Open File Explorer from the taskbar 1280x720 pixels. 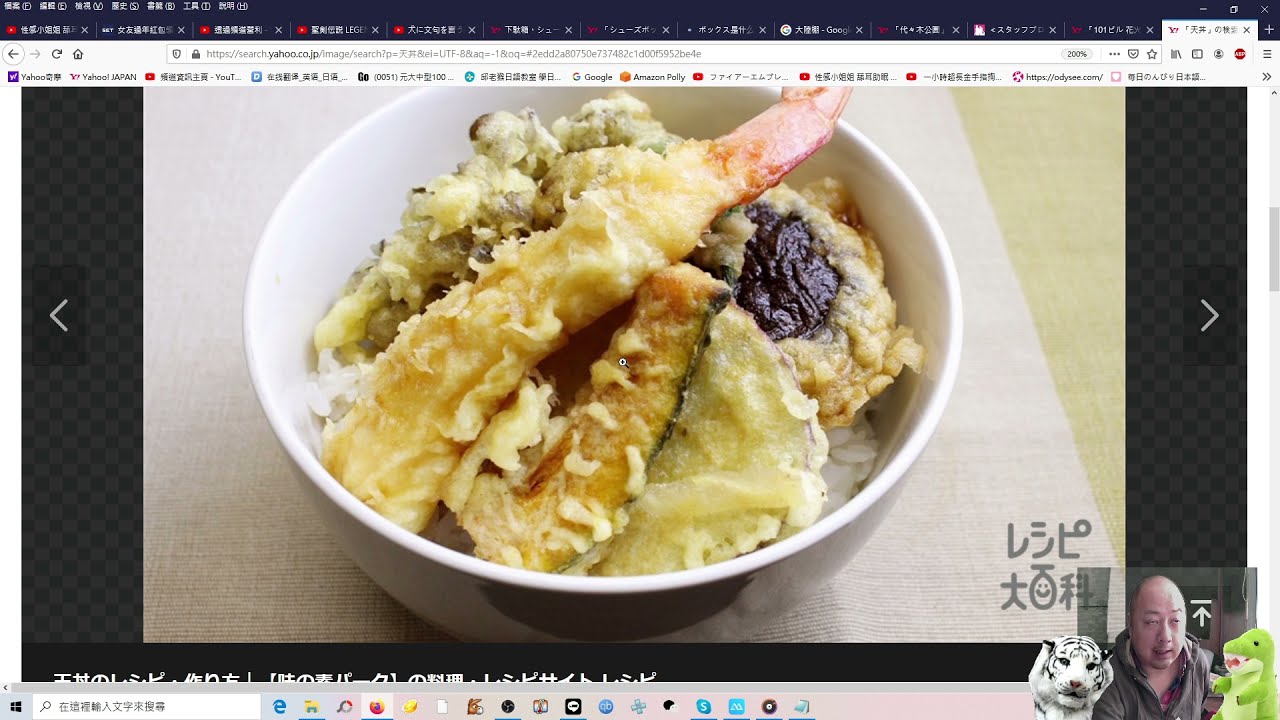tap(312, 706)
